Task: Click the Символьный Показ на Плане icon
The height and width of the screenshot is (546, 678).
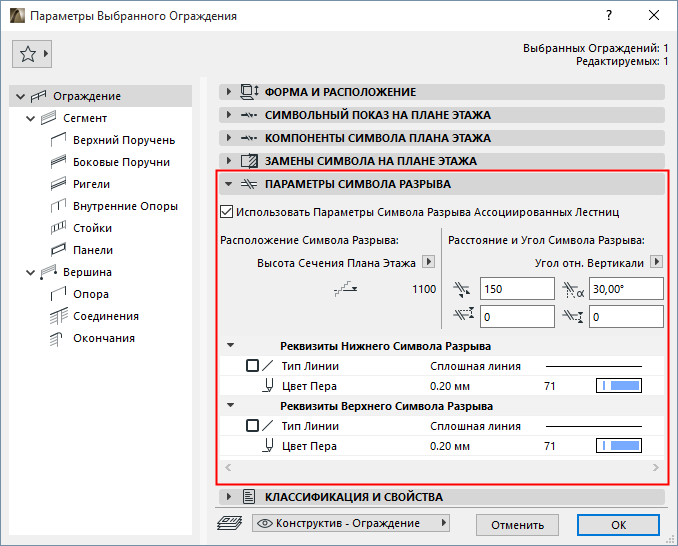Action: (x=249, y=115)
